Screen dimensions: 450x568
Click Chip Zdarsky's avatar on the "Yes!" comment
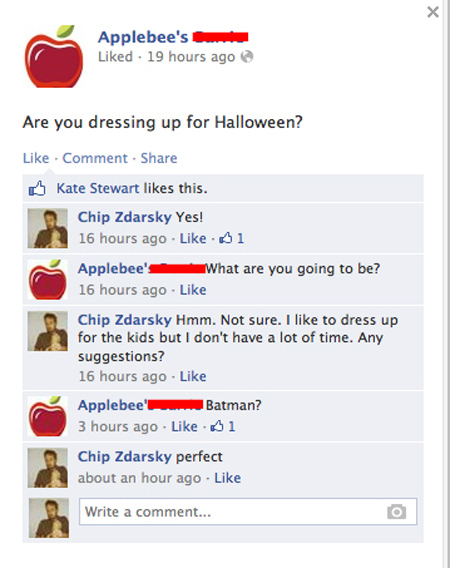tap(48, 228)
